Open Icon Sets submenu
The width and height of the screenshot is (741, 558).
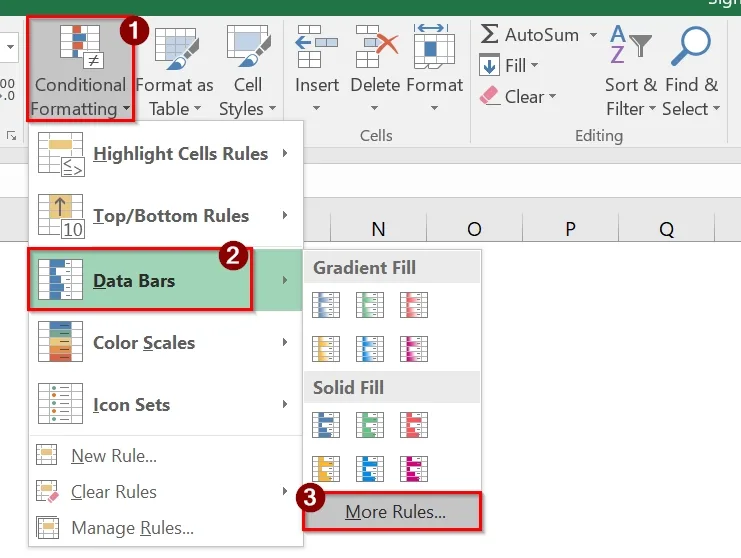[x=165, y=404]
